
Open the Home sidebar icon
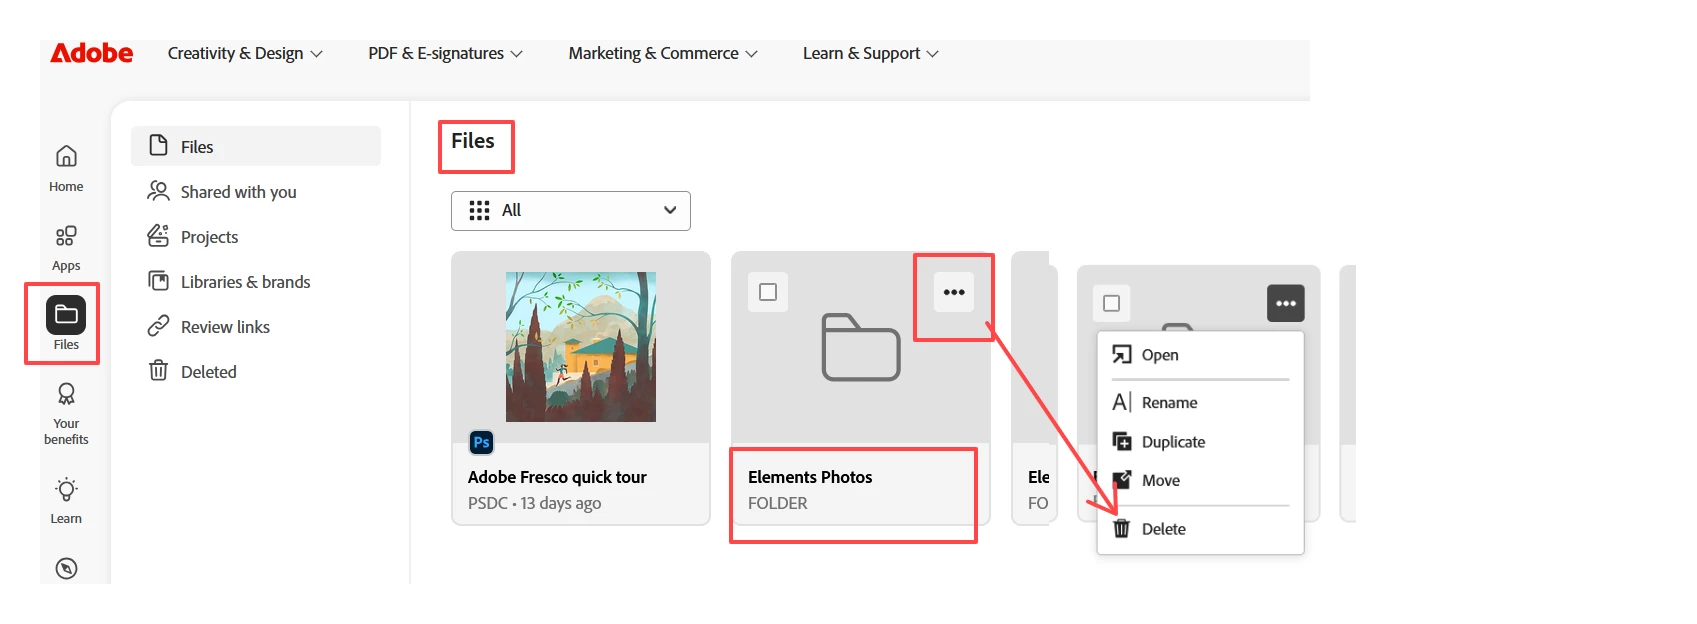[x=66, y=156]
